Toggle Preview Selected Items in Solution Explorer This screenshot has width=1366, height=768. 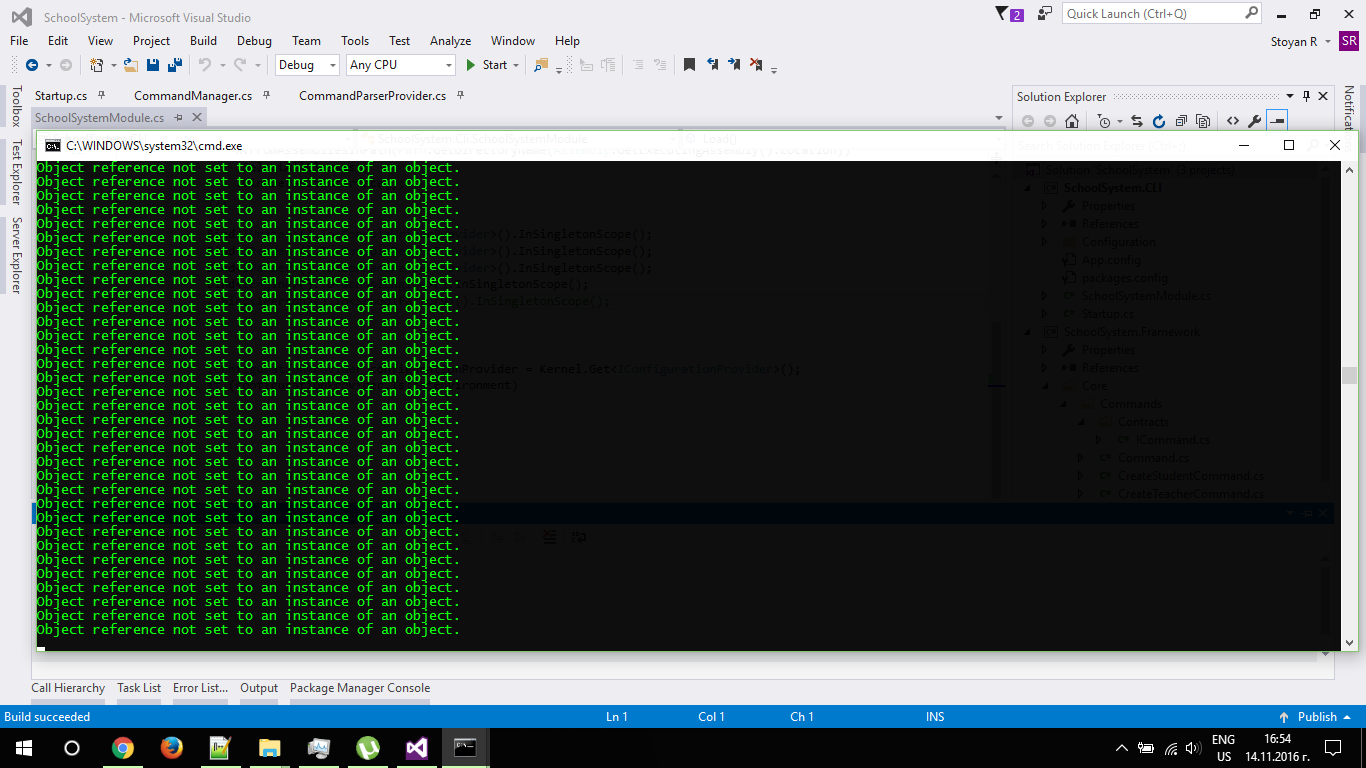coord(1277,121)
